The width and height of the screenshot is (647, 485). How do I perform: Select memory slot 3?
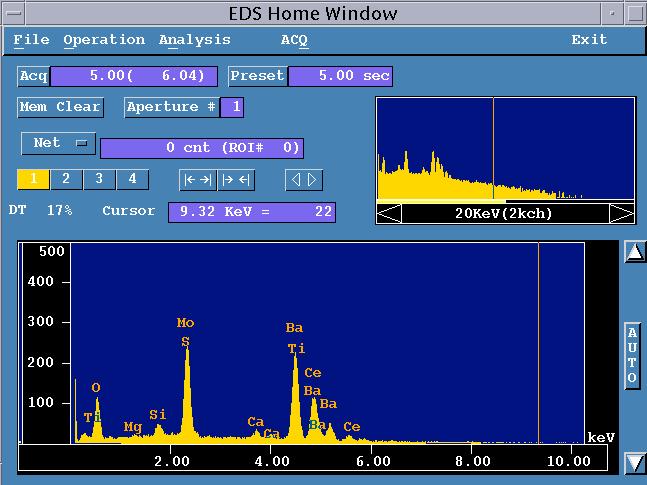point(99,180)
